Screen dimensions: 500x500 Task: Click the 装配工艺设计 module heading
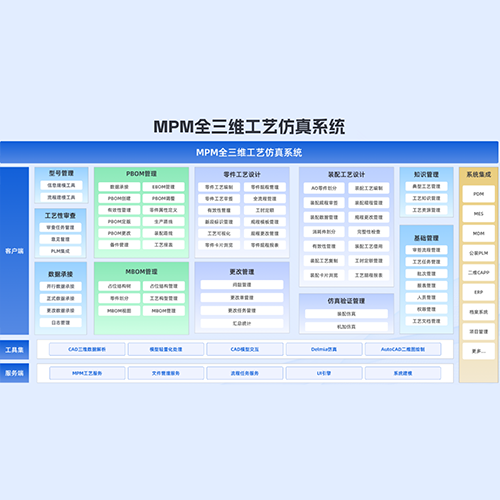346,174
